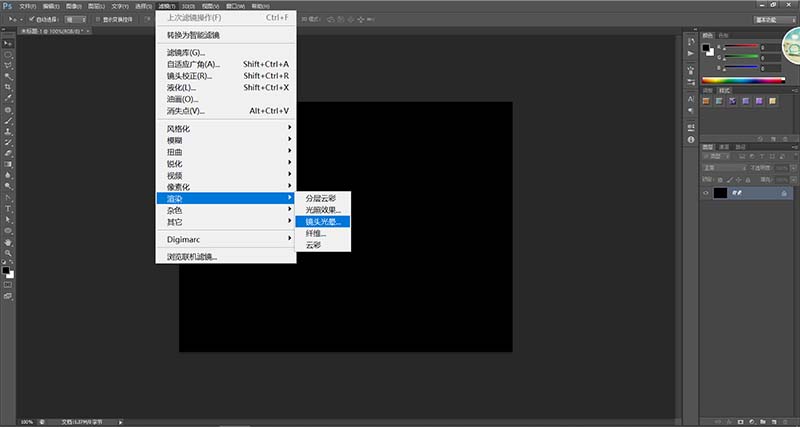Image resolution: width=800 pixels, height=428 pixels.
Task: Pick a color from the spectrum ramp
Action: click(x=743, y=80)
